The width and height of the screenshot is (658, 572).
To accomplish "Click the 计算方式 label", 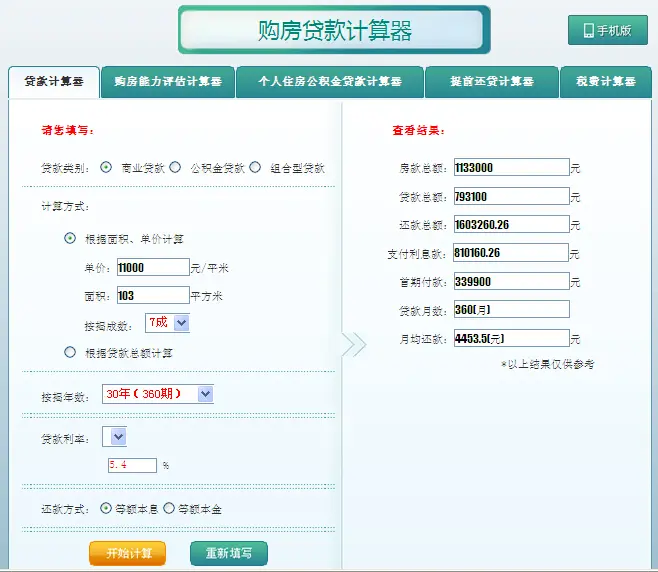I will [x=65, y=206].
